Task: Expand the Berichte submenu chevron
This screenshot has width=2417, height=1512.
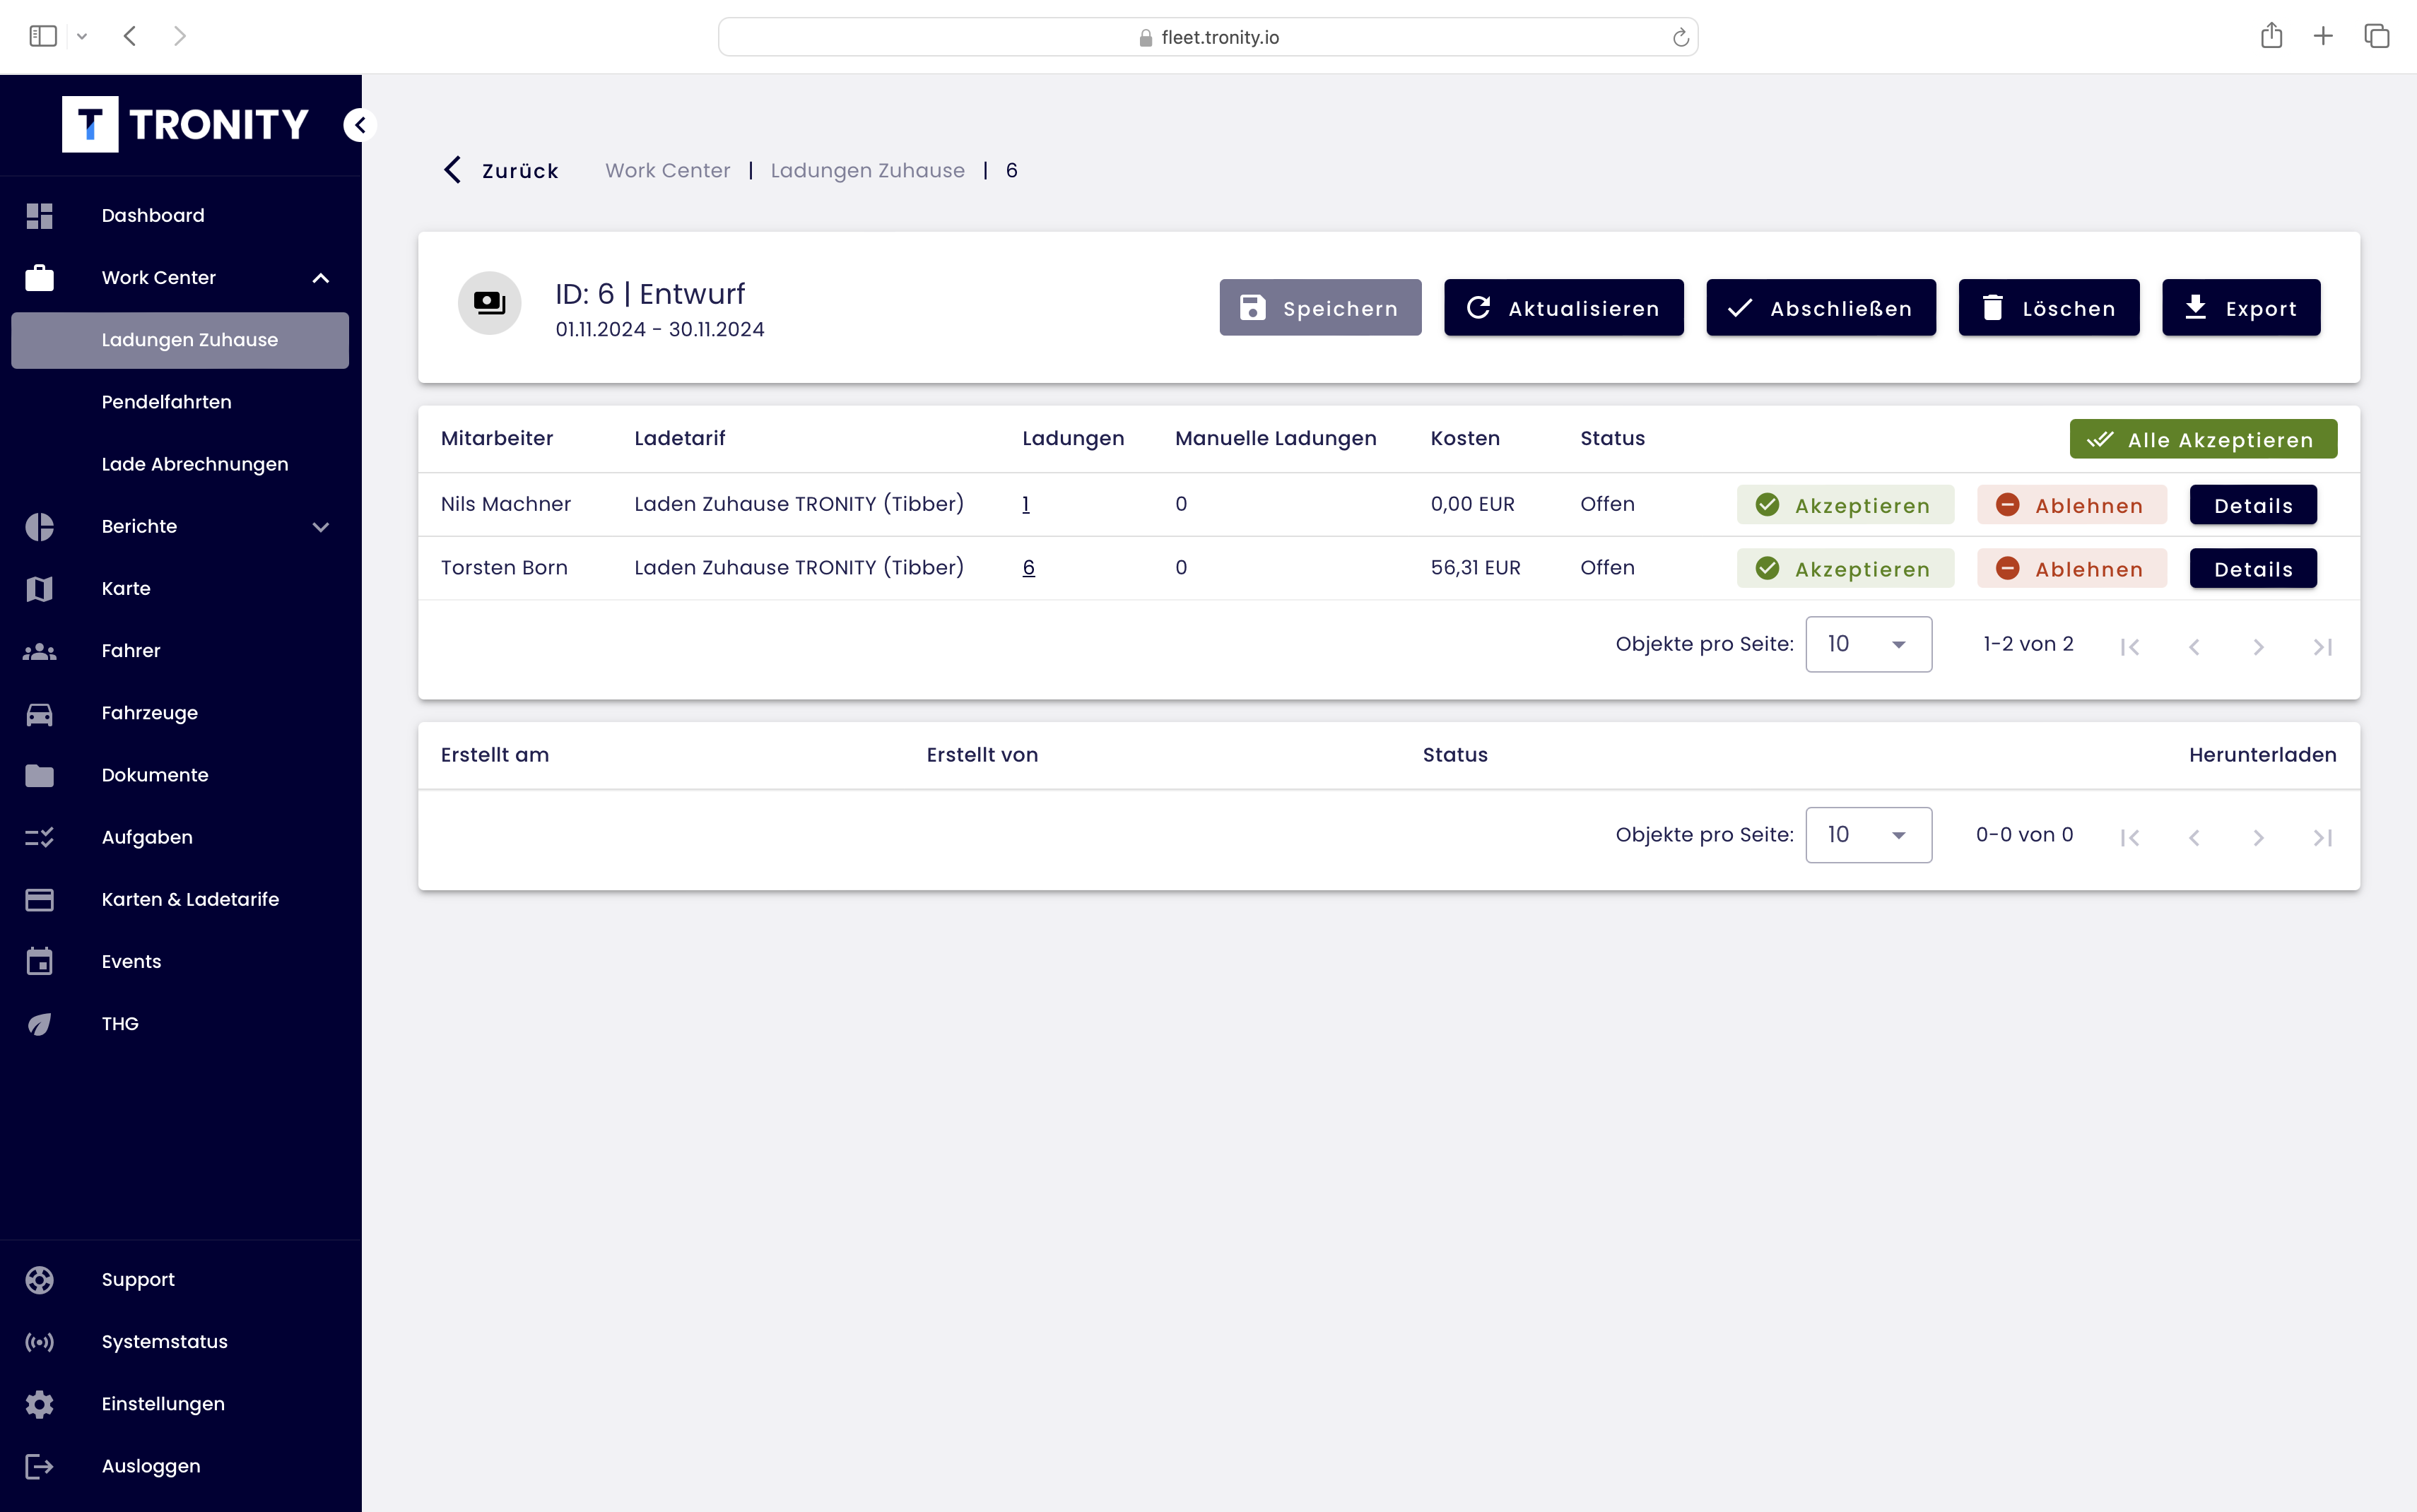Action: pos(320,527)
